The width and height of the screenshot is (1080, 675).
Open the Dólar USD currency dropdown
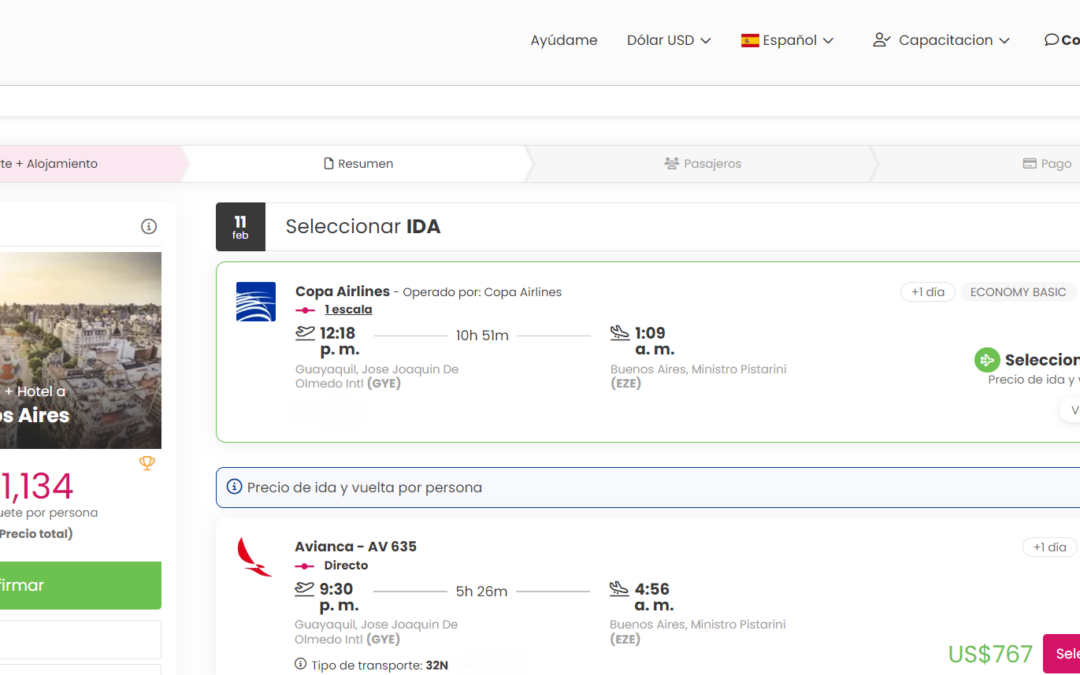coord(668,40)
